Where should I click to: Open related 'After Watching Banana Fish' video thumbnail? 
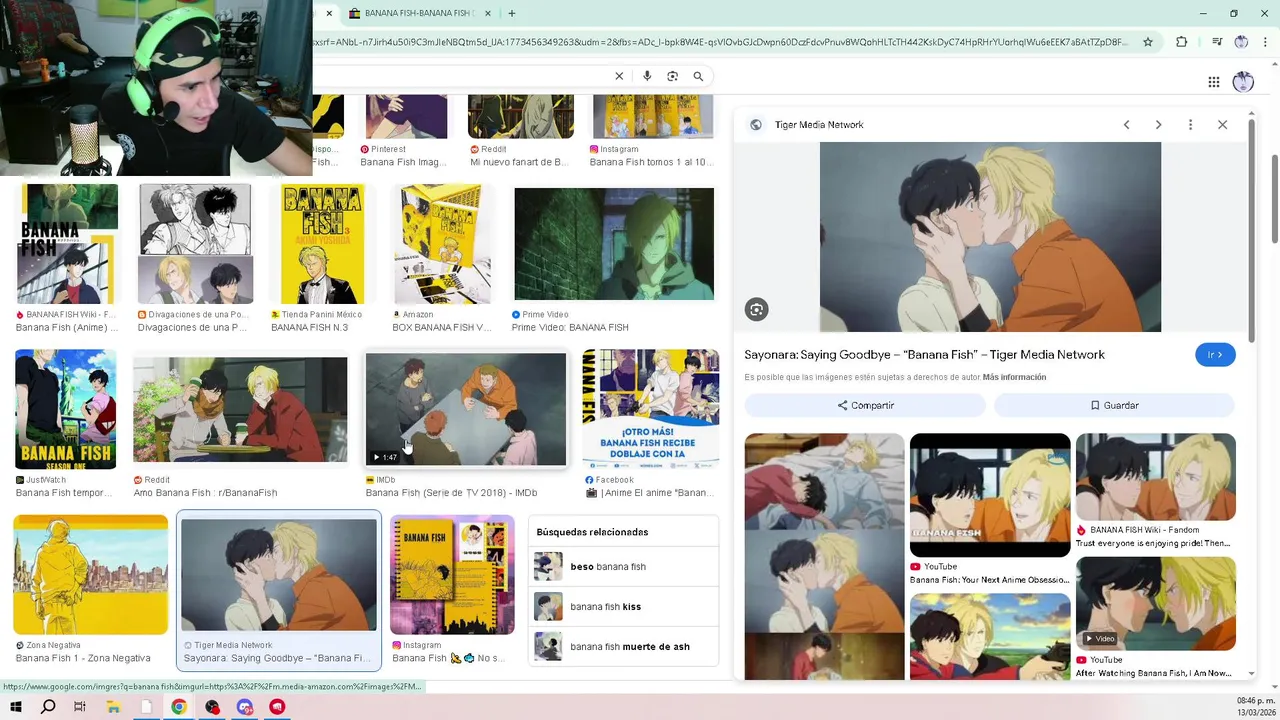click(1156, 604)
